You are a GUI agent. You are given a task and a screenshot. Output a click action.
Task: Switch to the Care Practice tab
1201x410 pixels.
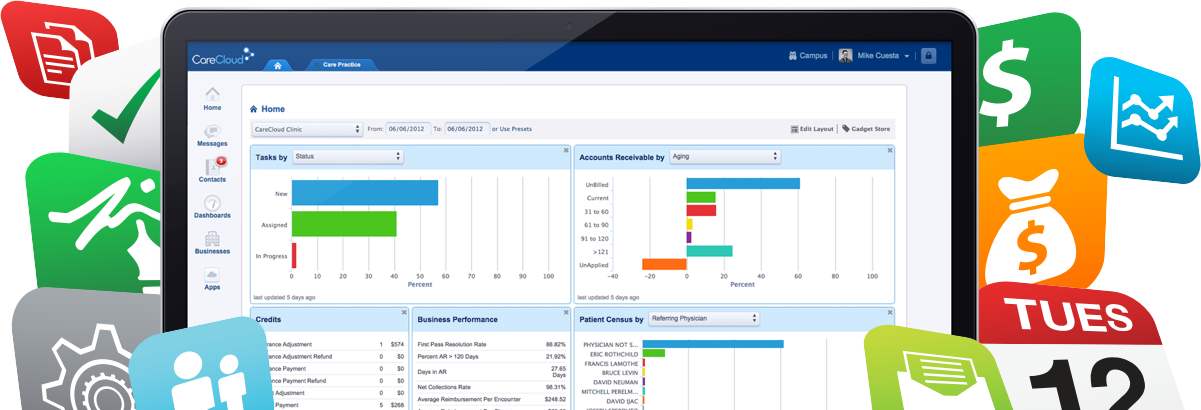coord(342,64)
